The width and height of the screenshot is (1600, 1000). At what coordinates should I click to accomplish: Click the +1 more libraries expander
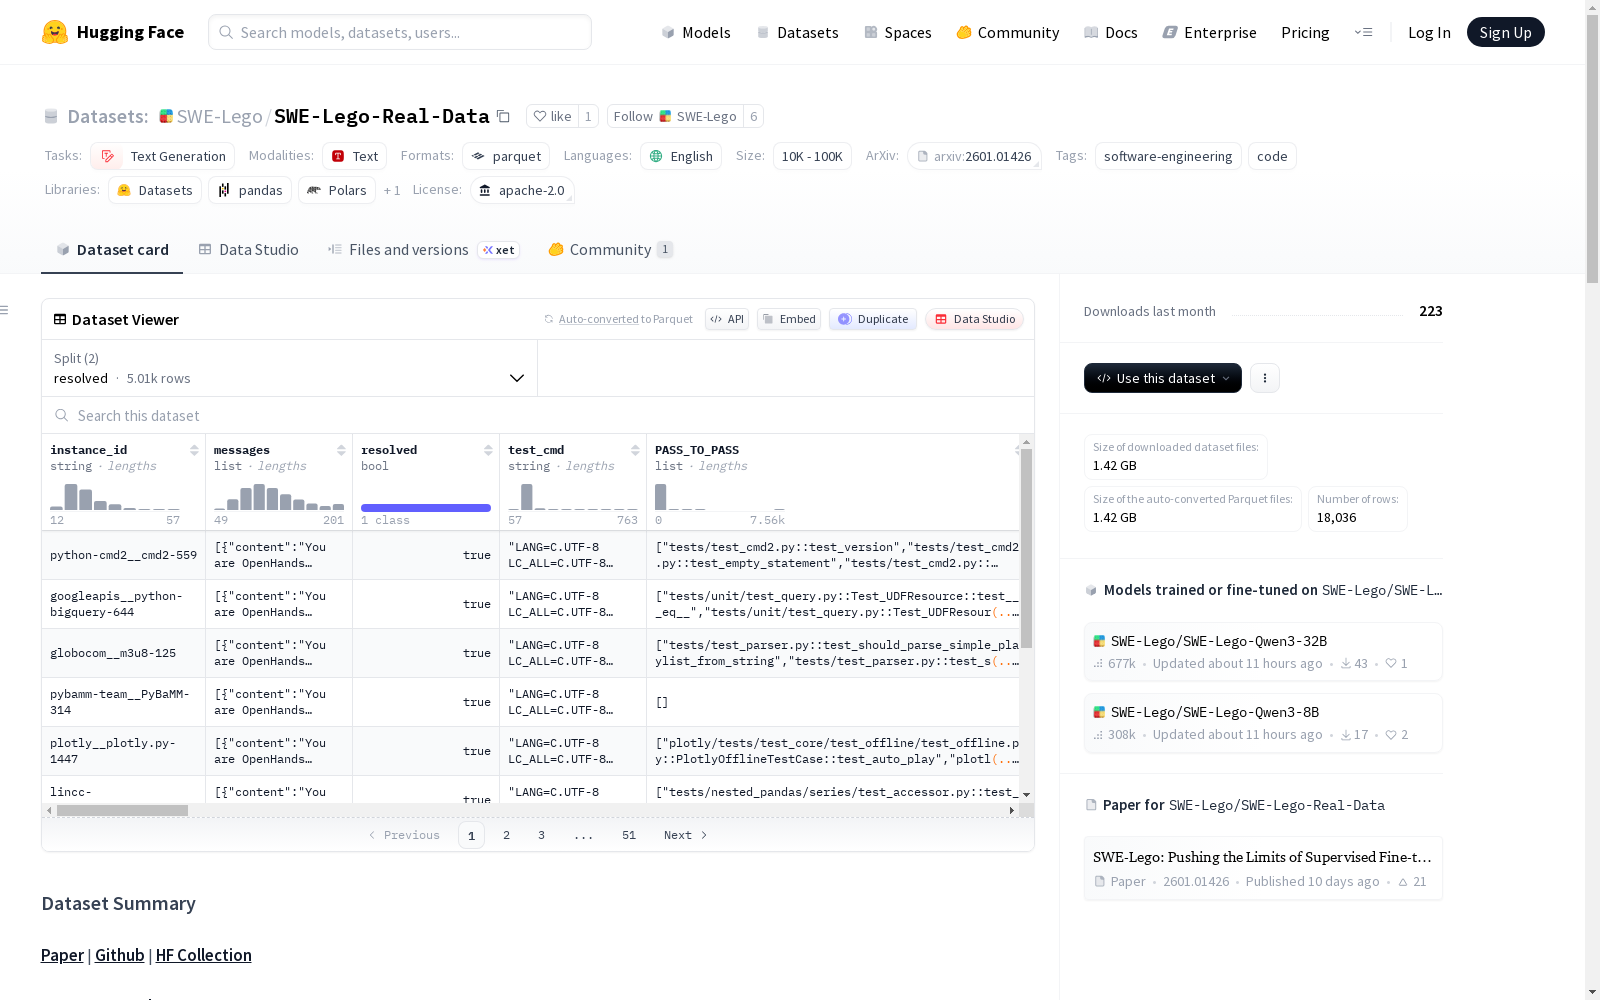[x=392, y=190]
